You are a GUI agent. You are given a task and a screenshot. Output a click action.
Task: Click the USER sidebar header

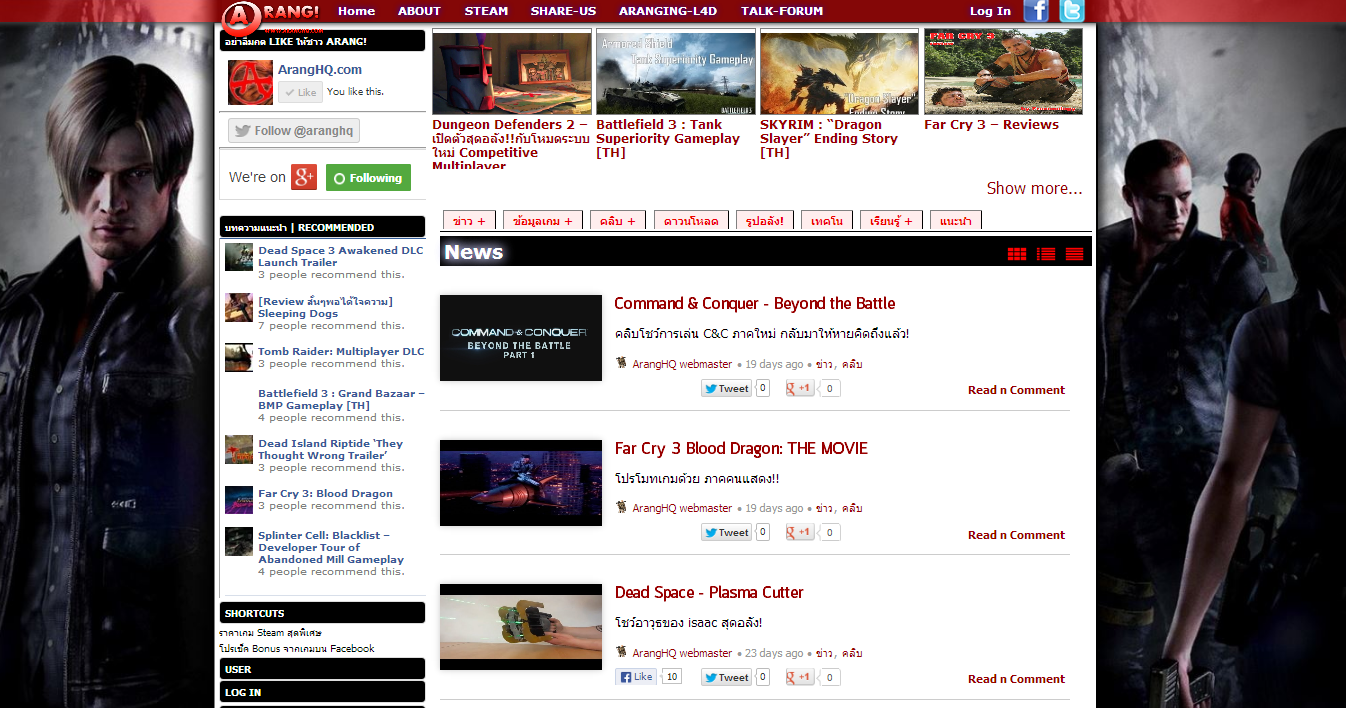tap(322, 669)
